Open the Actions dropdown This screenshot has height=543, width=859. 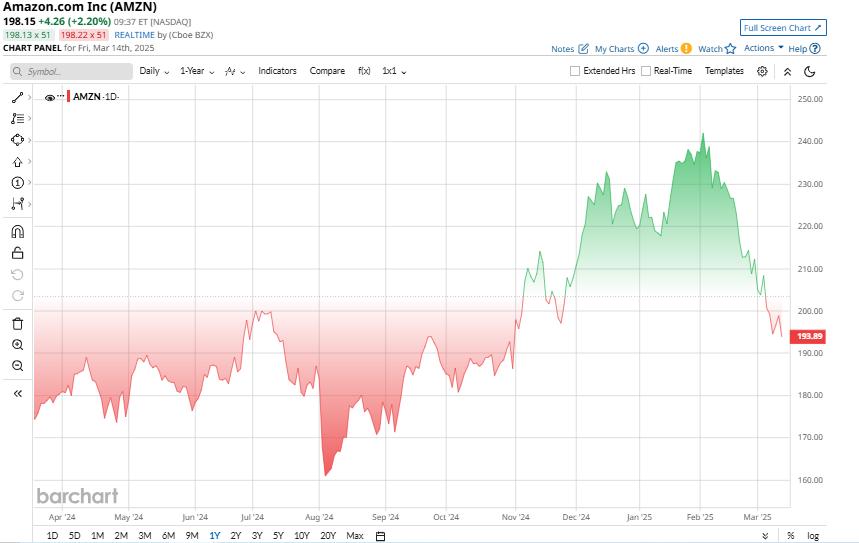764,48
